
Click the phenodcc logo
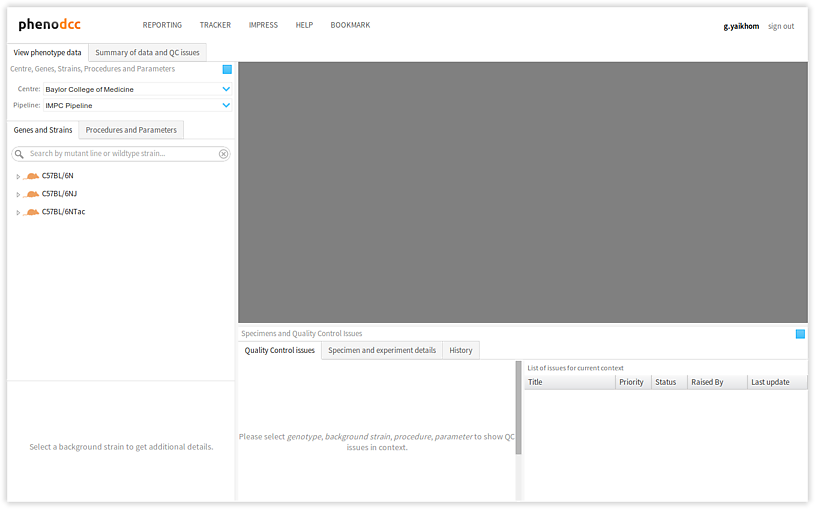(x=54, y=25)
